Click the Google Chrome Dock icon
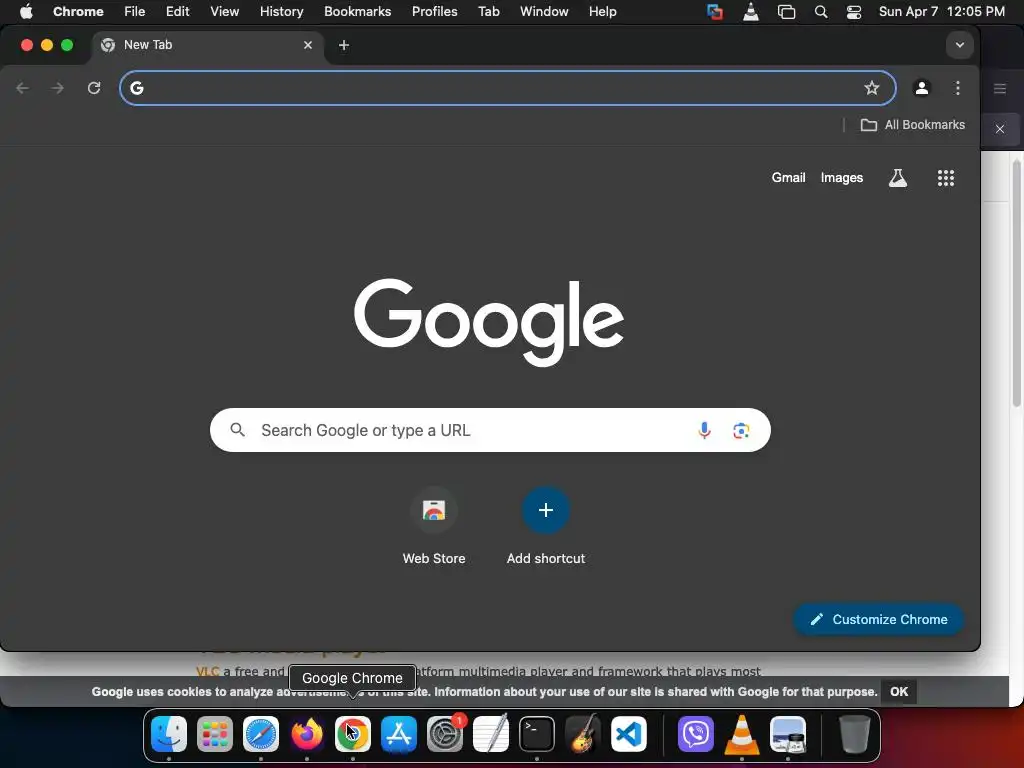Image resolution: width=1024 pixels, height=768 pixels. 353,734
